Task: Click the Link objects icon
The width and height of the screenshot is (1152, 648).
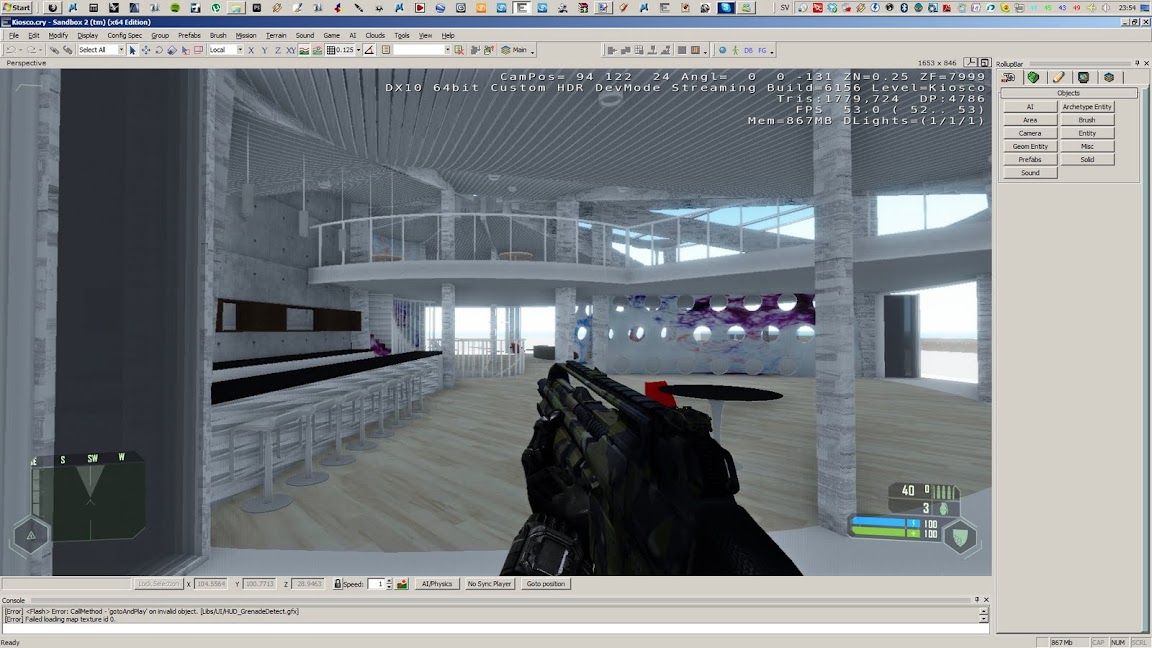Action: [x=54, y=50]
